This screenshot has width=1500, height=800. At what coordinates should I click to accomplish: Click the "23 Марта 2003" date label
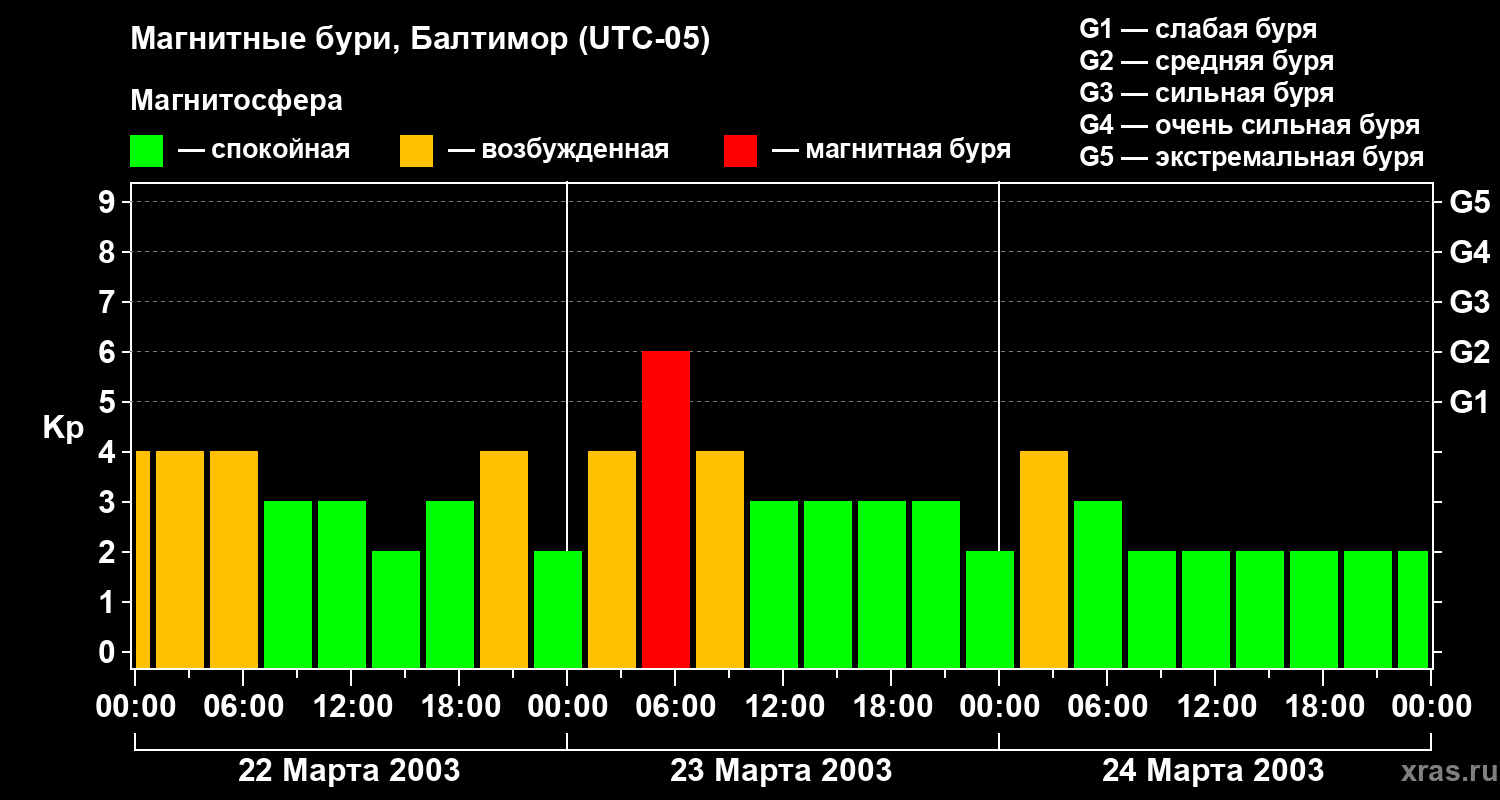coord(781,771)
